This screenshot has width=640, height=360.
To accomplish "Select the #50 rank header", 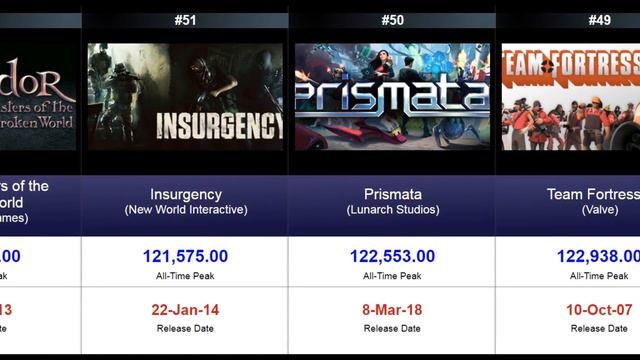I will 392,20.
